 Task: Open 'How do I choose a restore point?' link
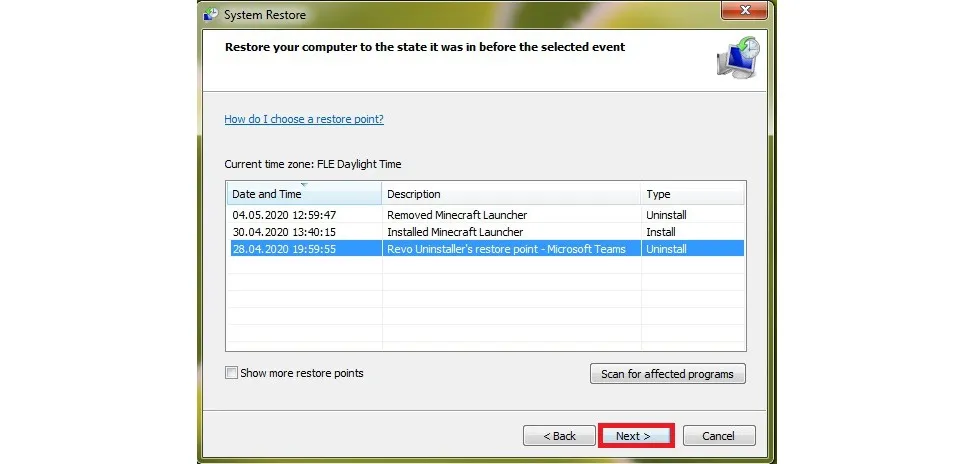(x=304, y=119)
